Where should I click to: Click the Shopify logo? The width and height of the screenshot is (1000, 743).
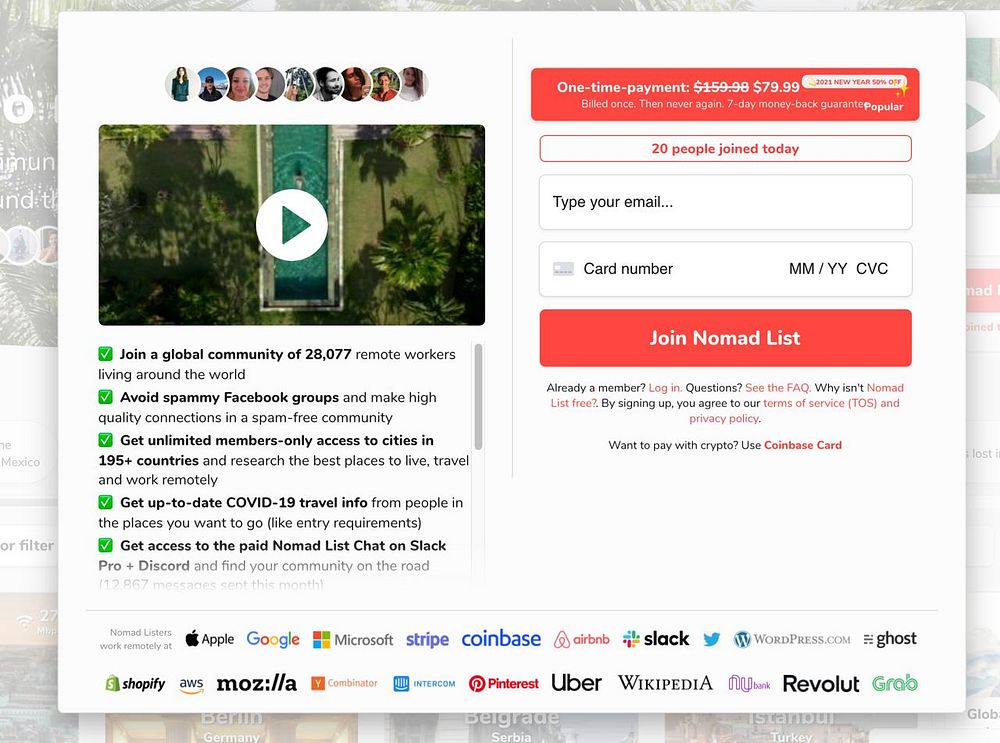(x=135, y=684)
